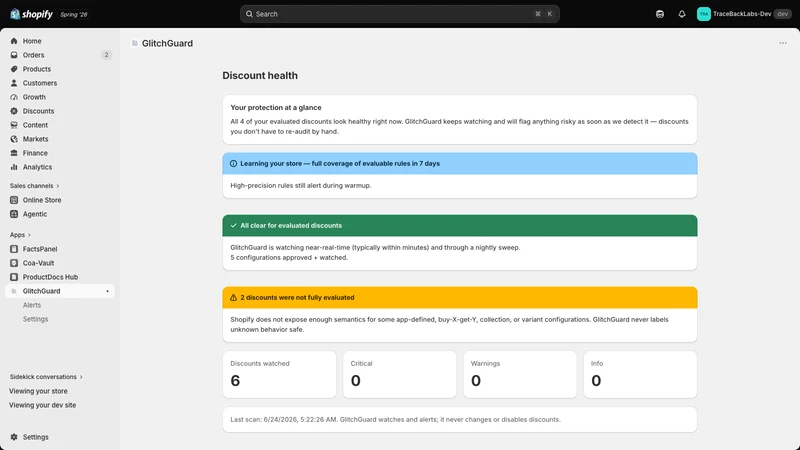
Task: Click the warning triangle icon in yellow banner
Action: (x=233, y=297)
